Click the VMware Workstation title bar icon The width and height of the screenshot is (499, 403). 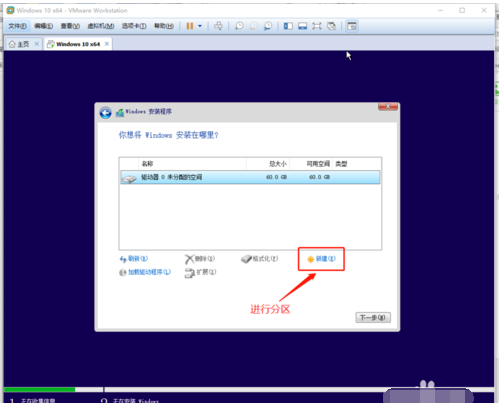point(10,10)
